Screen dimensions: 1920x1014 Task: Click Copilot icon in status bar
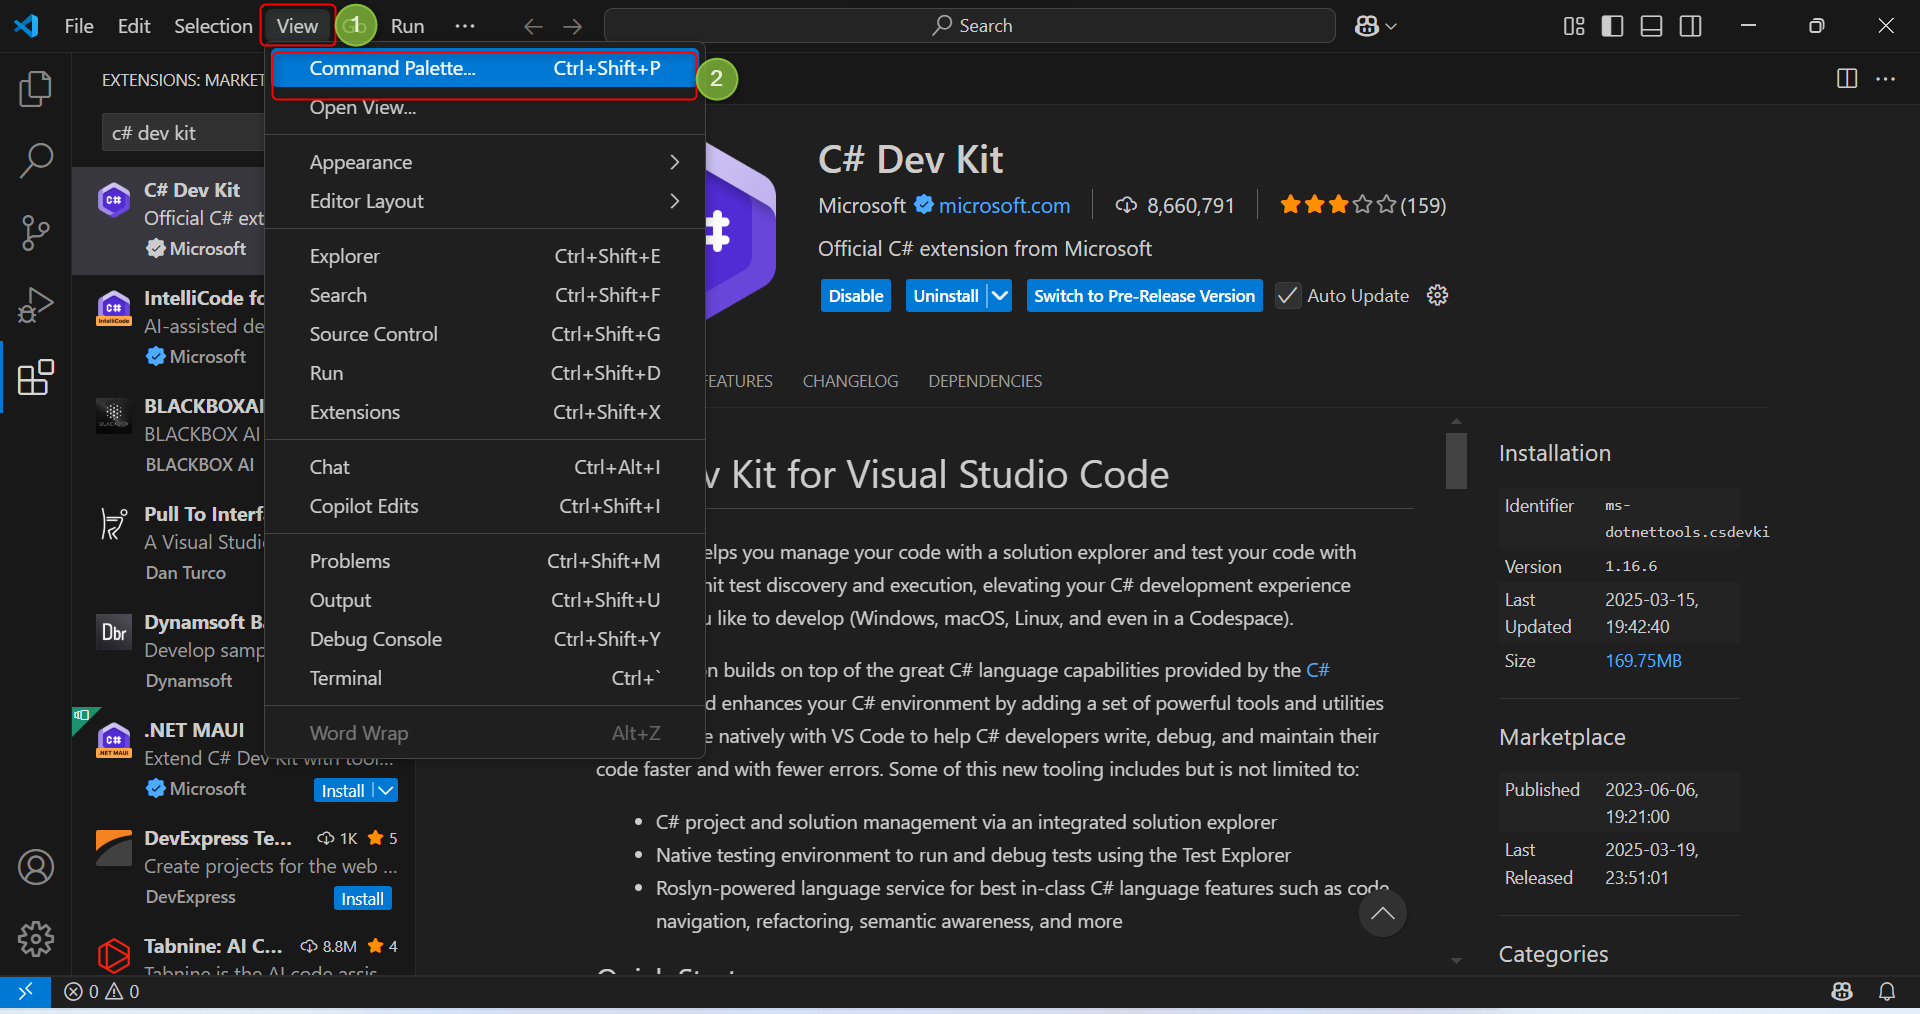(1842, 991)
